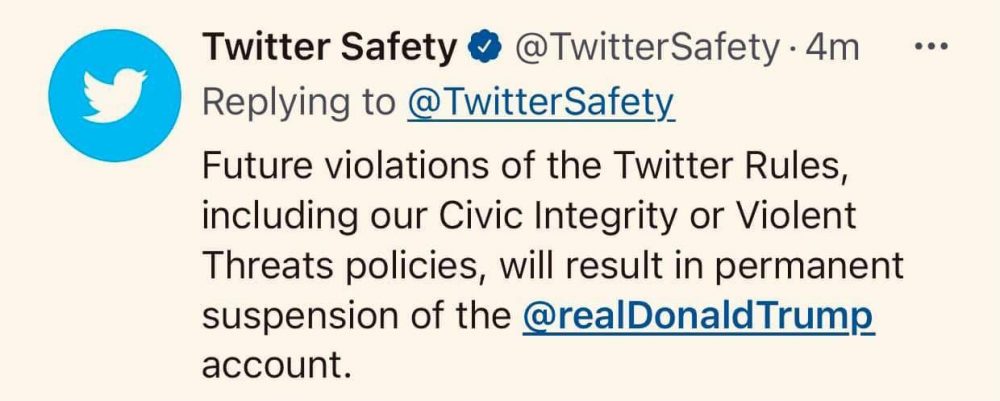Click the gray @TwitterSafety handle beside name
The height and width of the screenshot is (401, 1000).
[644, 47]
